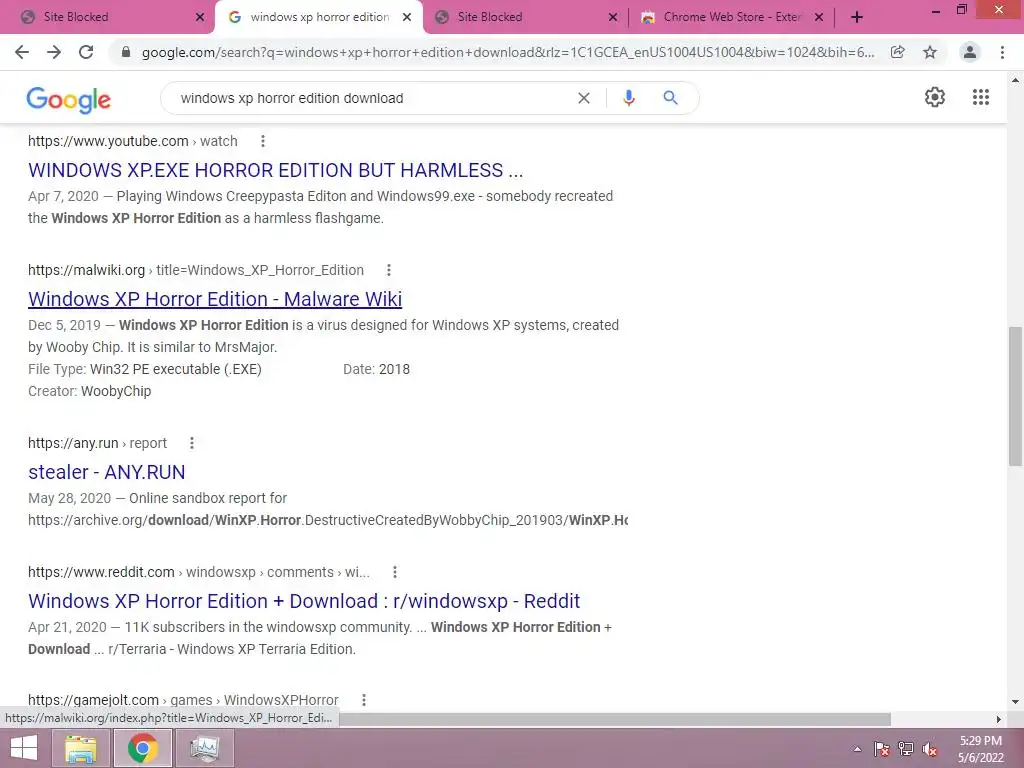The height and width of the screenshot is (768, 1024).
Task: Go forward with the browser arrow
Action: coord(54,52)
